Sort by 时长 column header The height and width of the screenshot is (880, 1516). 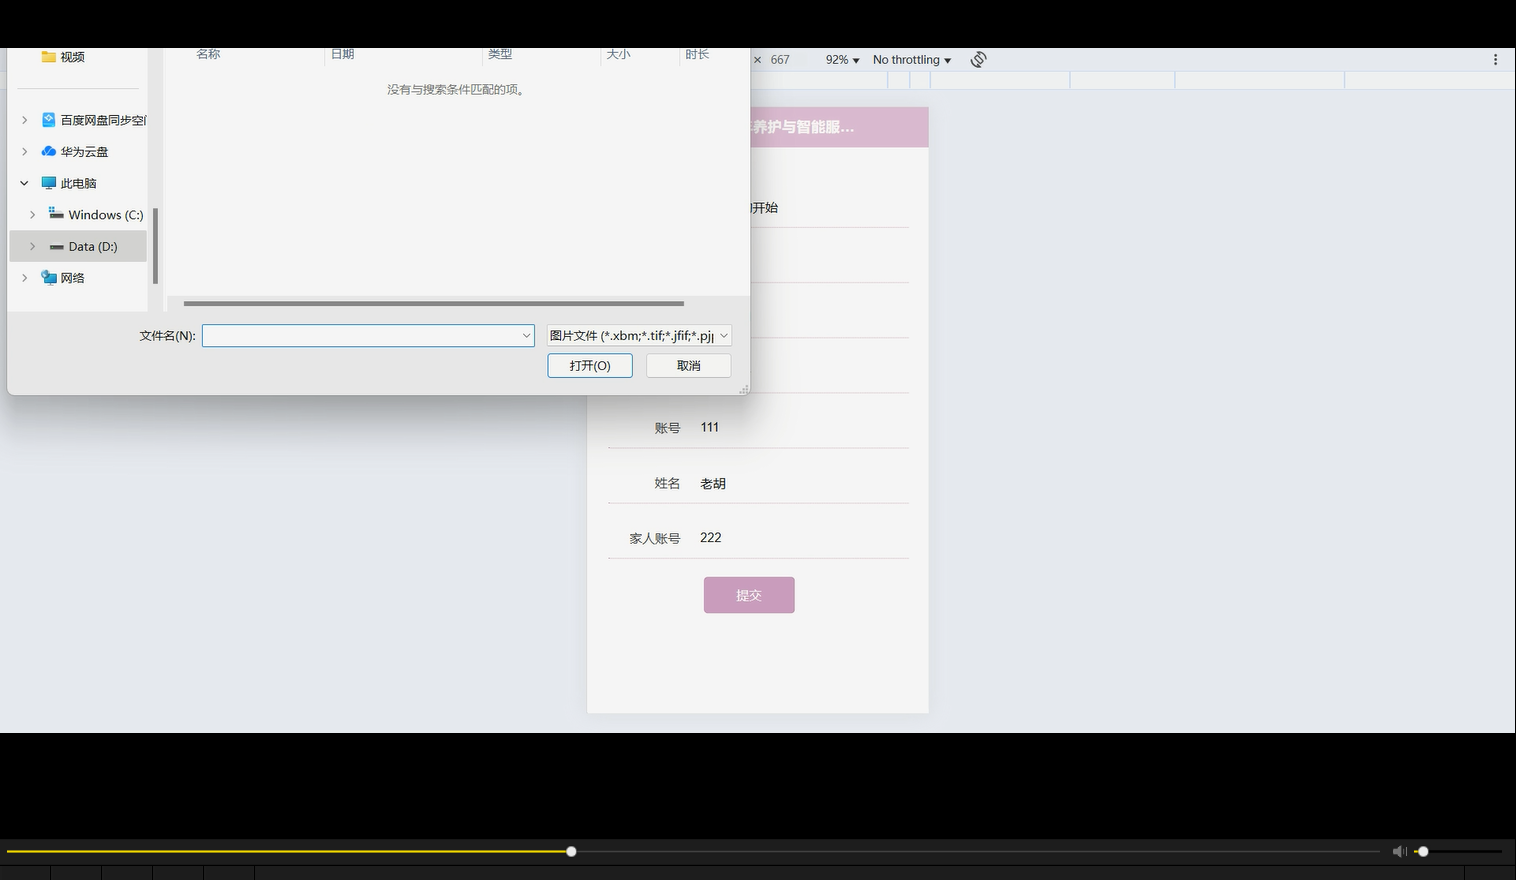(697, 55)
